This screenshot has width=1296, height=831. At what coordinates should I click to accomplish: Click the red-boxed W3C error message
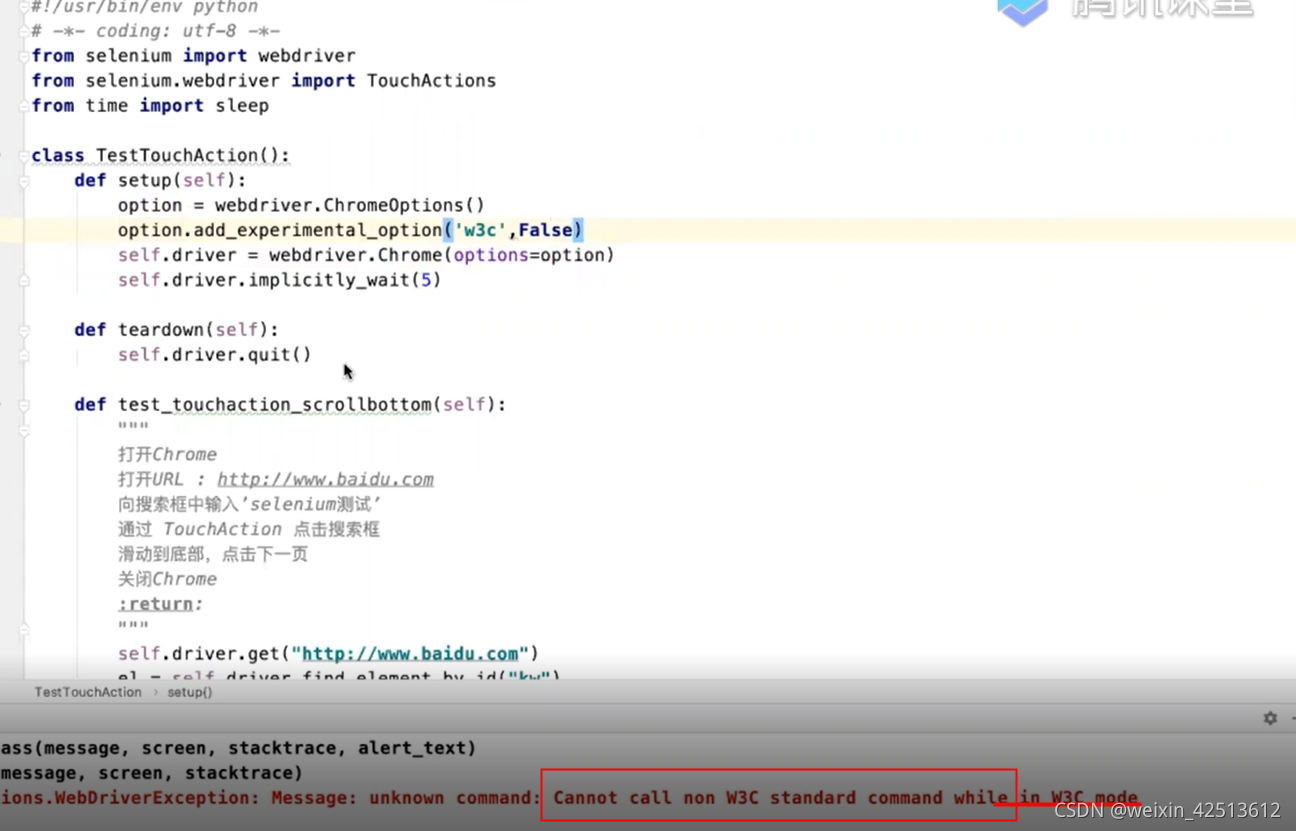coord(780,797)
